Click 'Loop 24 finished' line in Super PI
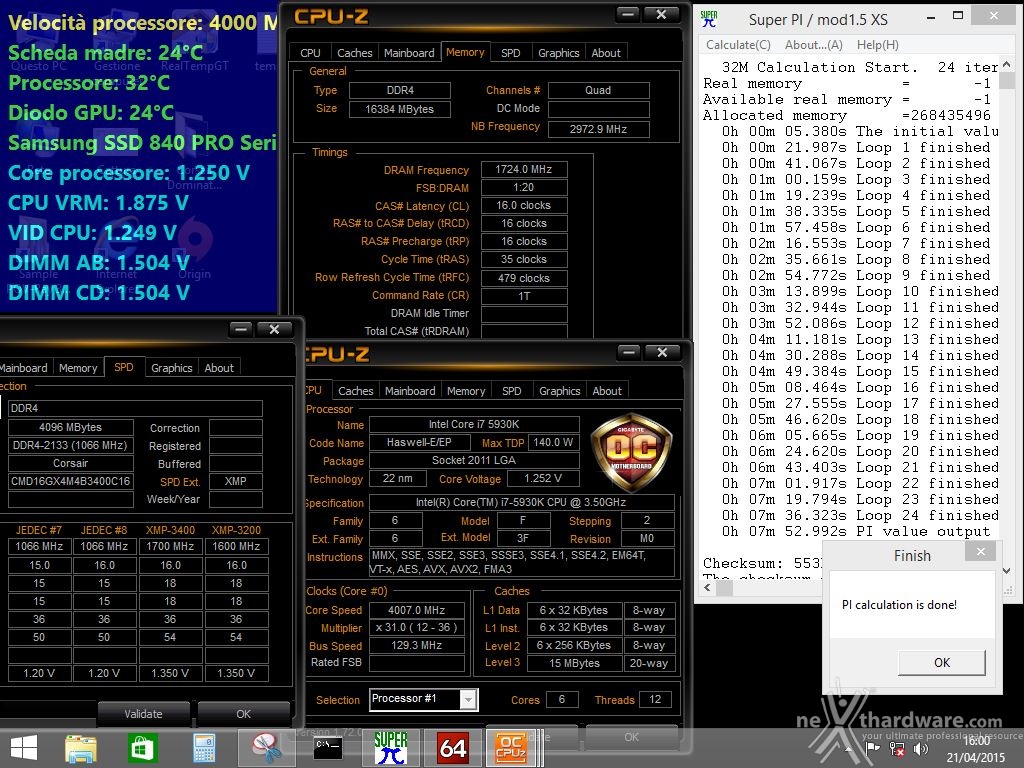The image size is (1024, 768). [860, 515]
